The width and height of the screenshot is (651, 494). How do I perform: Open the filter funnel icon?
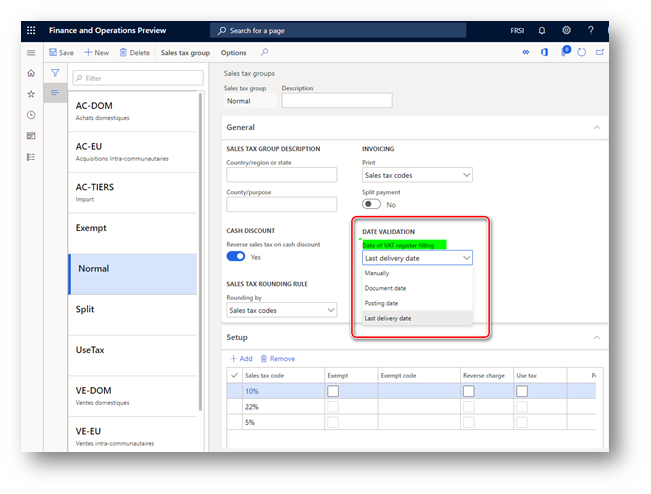point(55,73)
